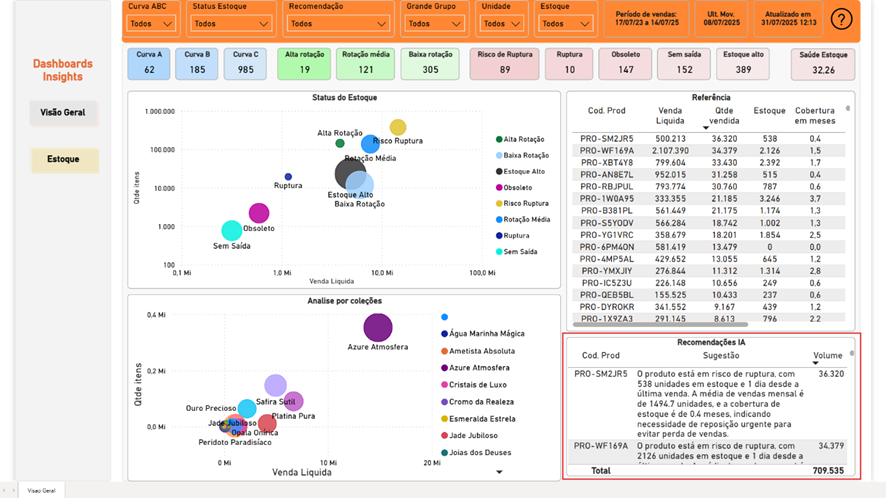The image size is (886, 498).
Task: Switch to Visão Geral page
Action: point(63,113)
